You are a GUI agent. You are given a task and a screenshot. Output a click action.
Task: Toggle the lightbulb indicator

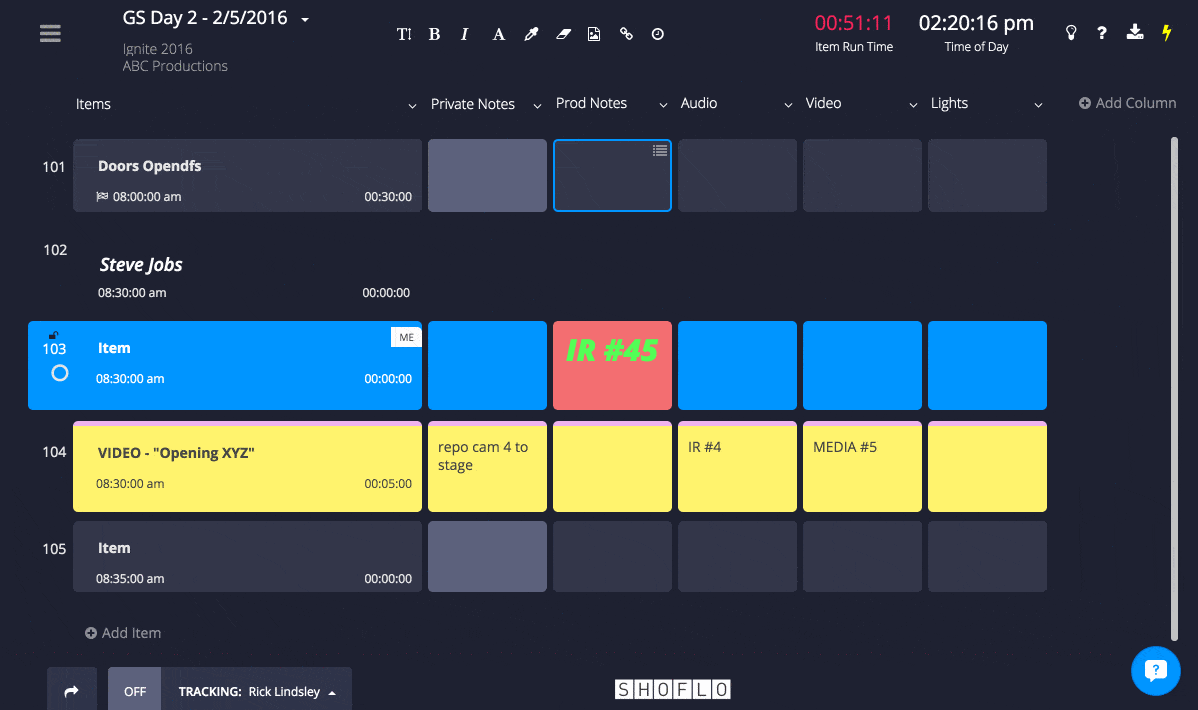1070,32
